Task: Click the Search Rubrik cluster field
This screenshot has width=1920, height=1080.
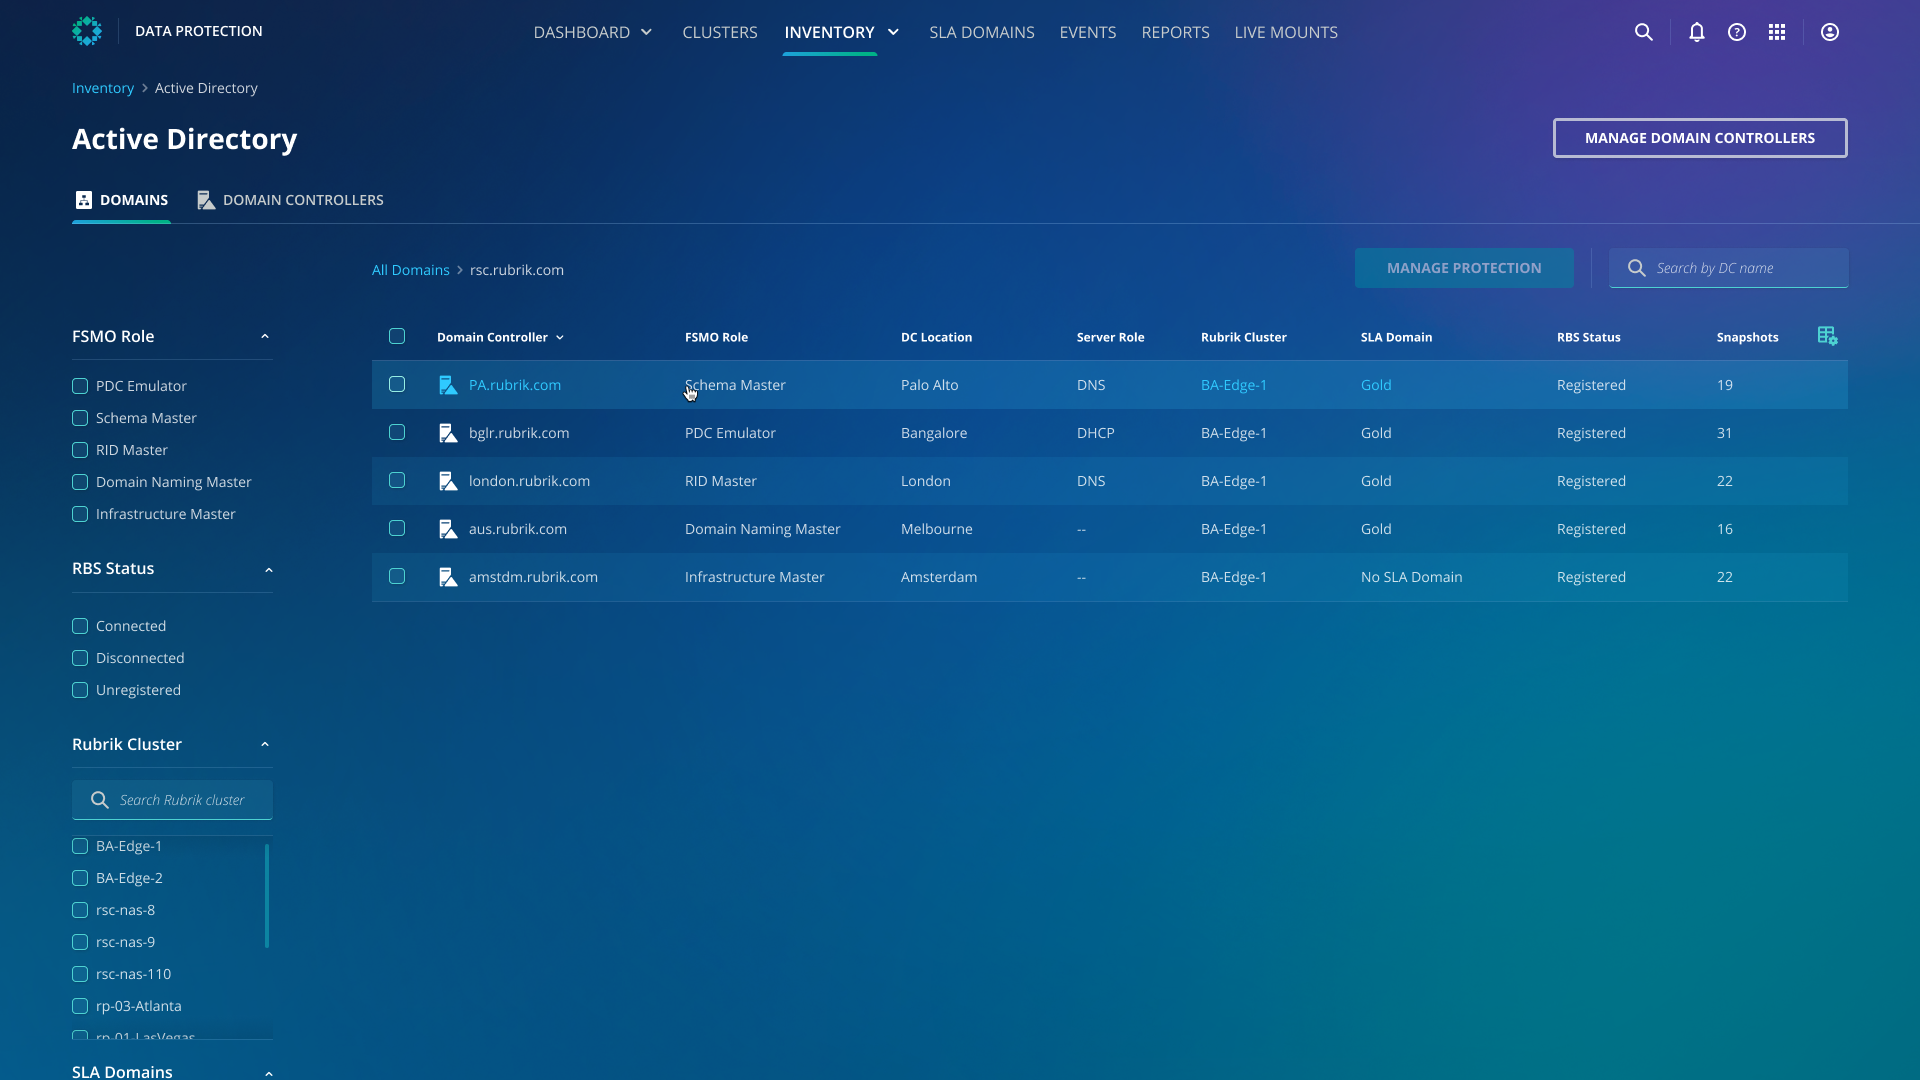Action: 172,800
